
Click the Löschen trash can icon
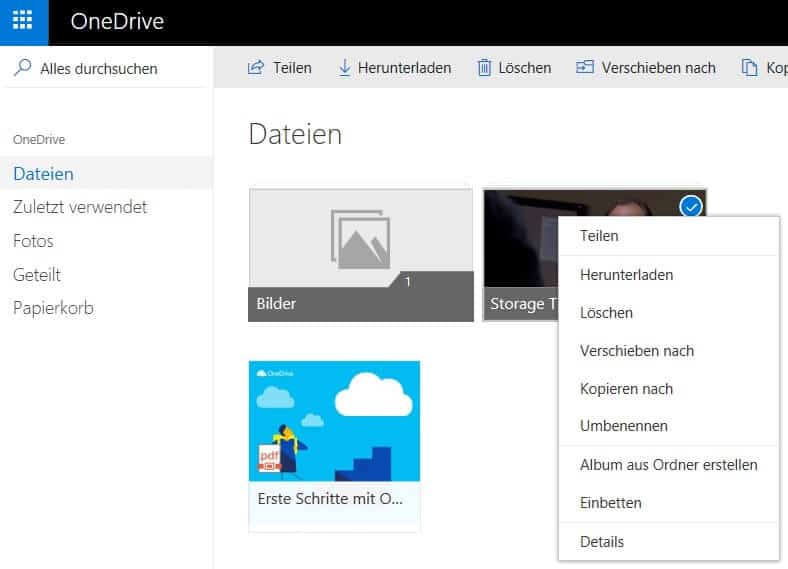point(484,67)
